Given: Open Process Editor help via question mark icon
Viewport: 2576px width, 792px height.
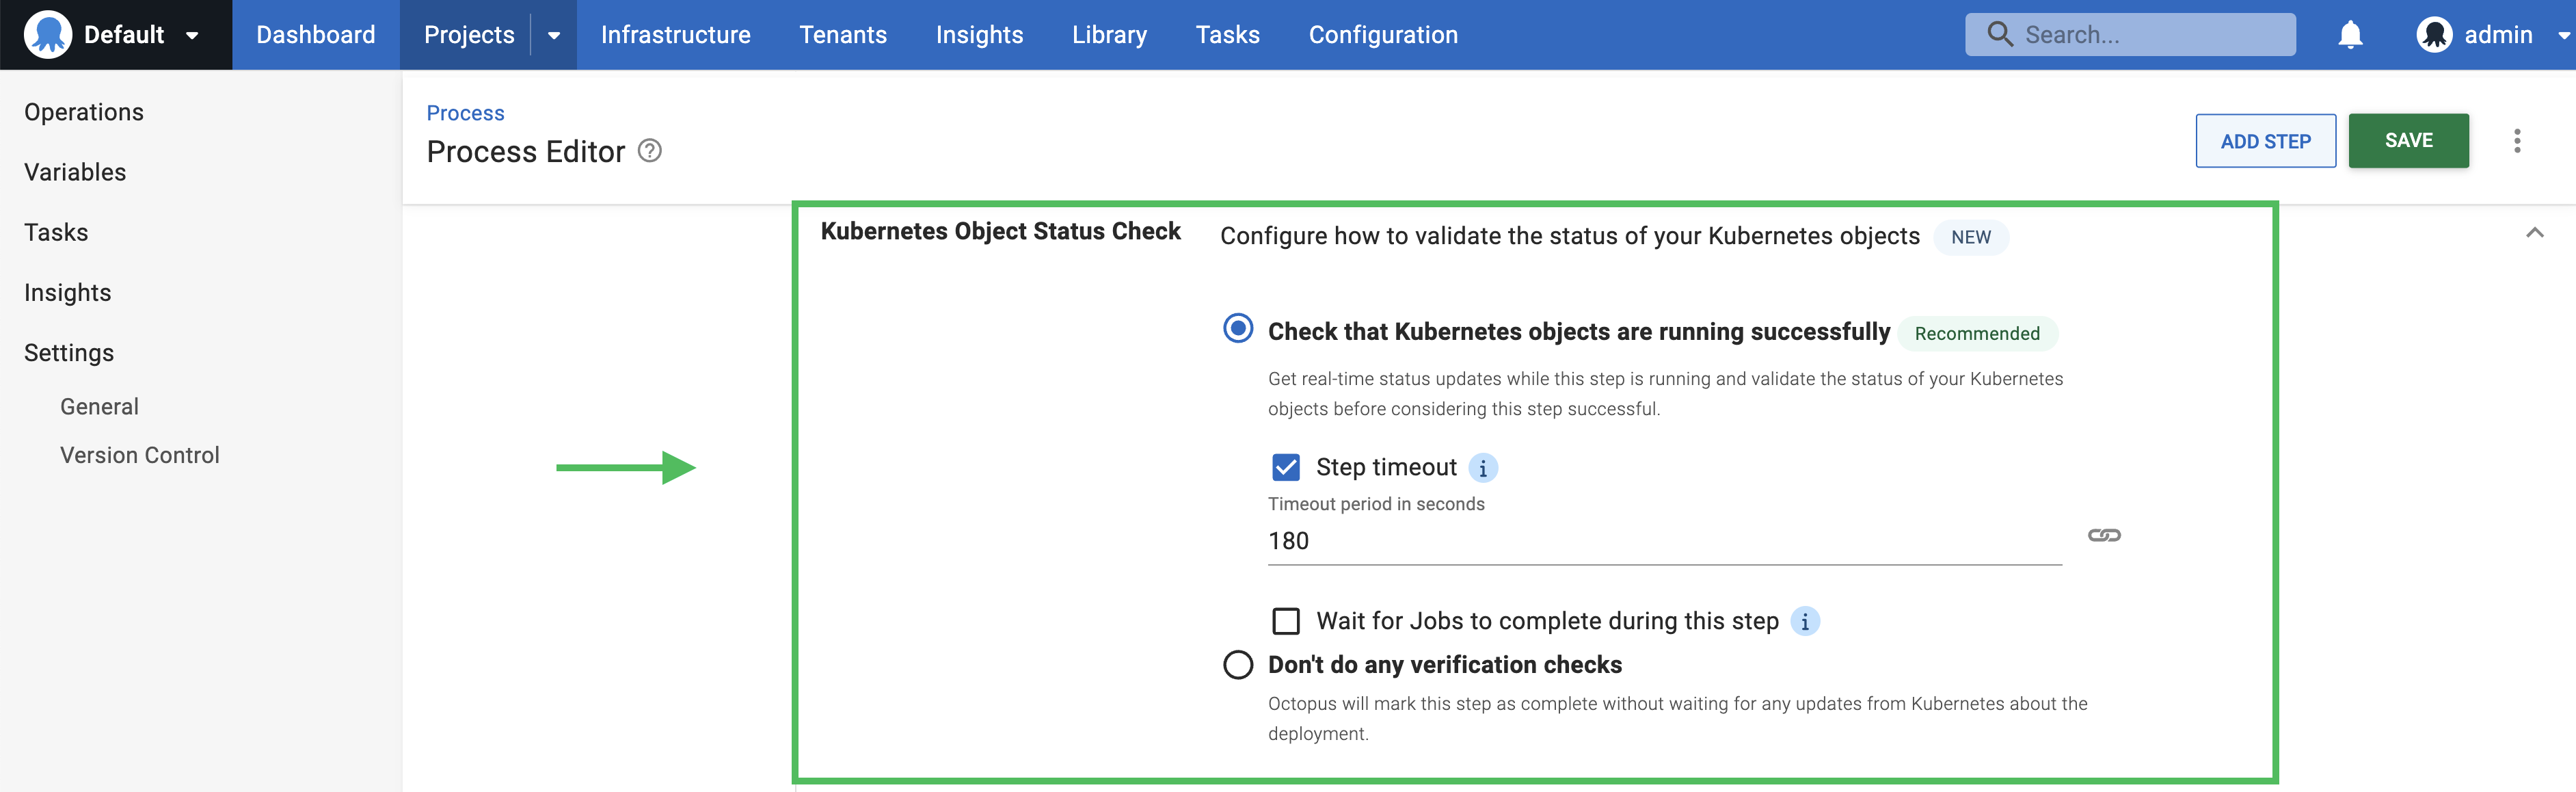Looking at the screenshot, I should 650,151.
